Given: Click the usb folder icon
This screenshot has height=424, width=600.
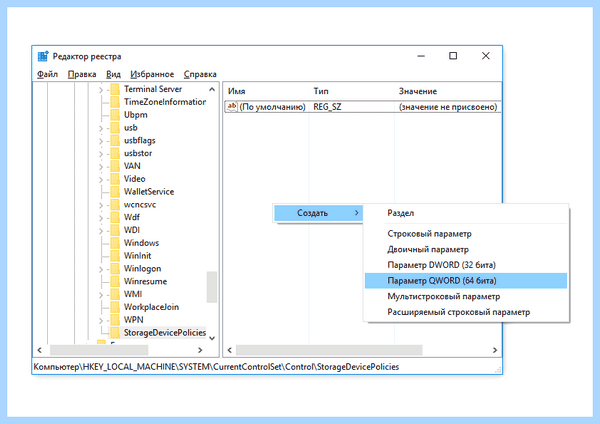Looking at the screenshot, I should pyautogui.click(x=115, y=127).
